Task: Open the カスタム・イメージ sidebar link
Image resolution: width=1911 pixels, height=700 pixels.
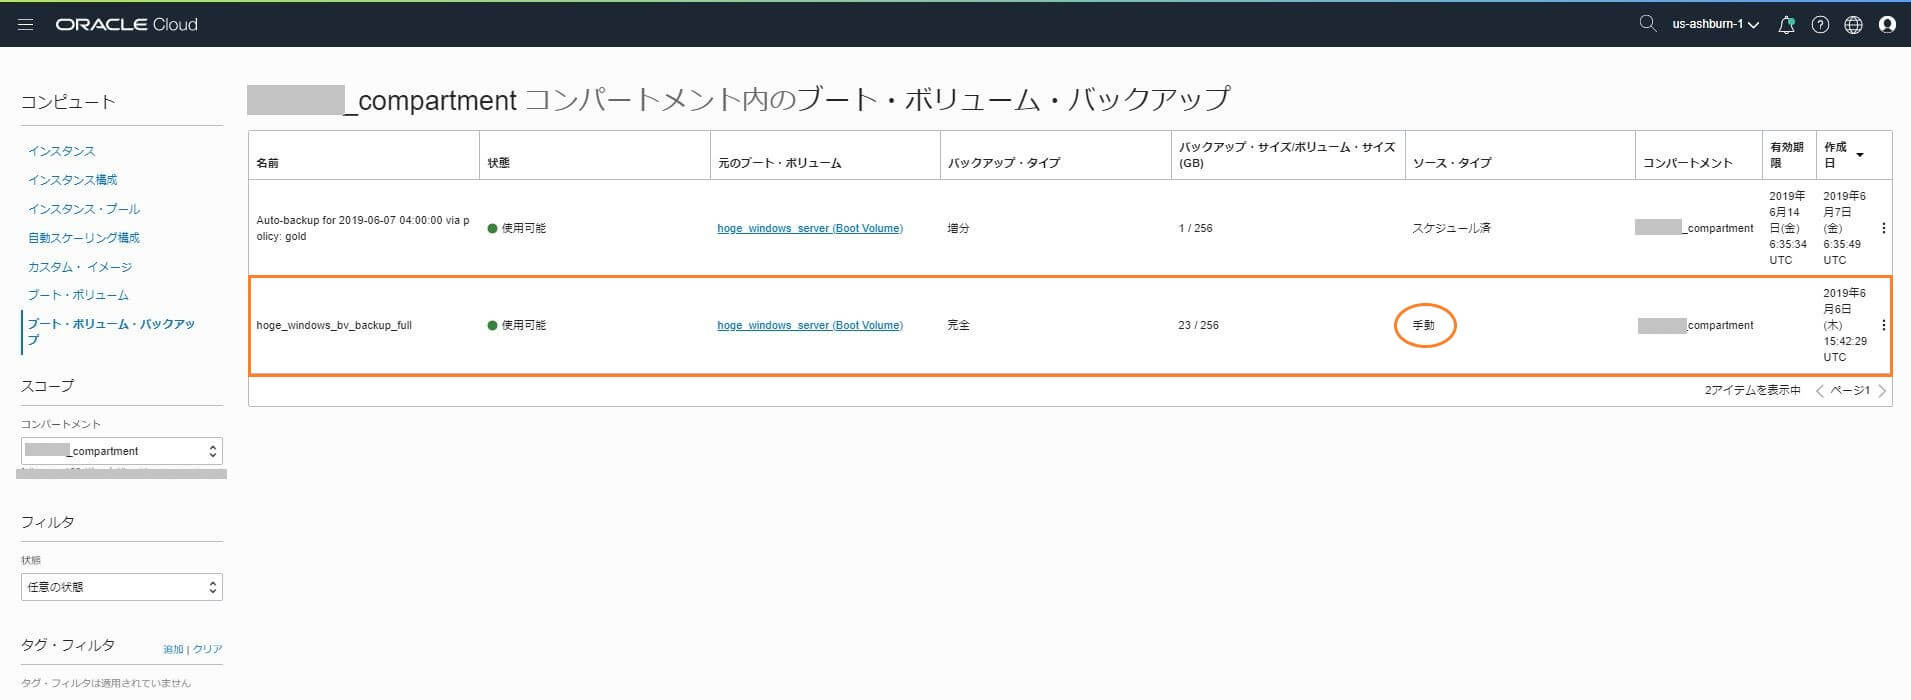Action: click(x=80, y=267)
